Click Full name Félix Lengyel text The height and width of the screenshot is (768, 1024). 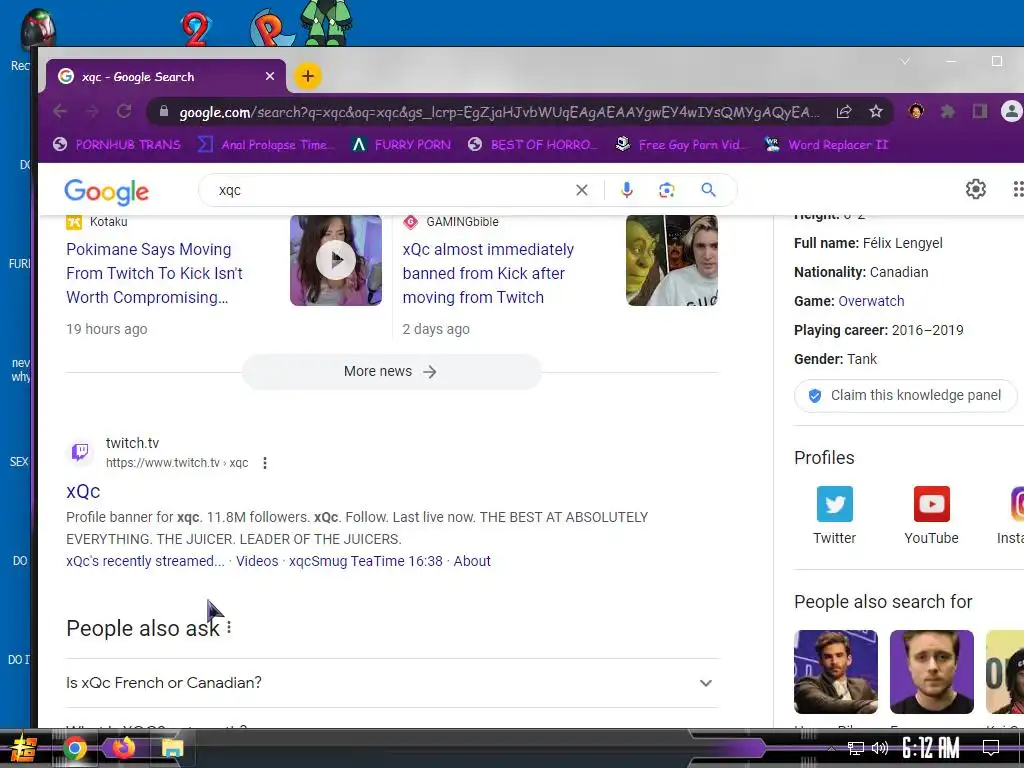(x=868, y=243)
